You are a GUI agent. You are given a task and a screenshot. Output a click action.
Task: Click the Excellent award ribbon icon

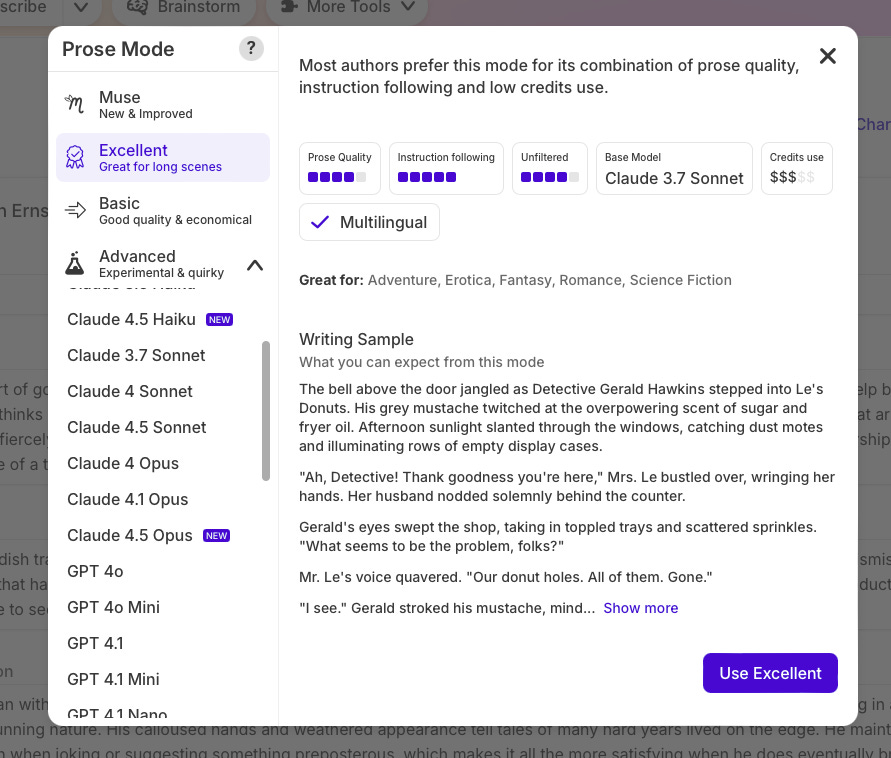pos(74,157)
